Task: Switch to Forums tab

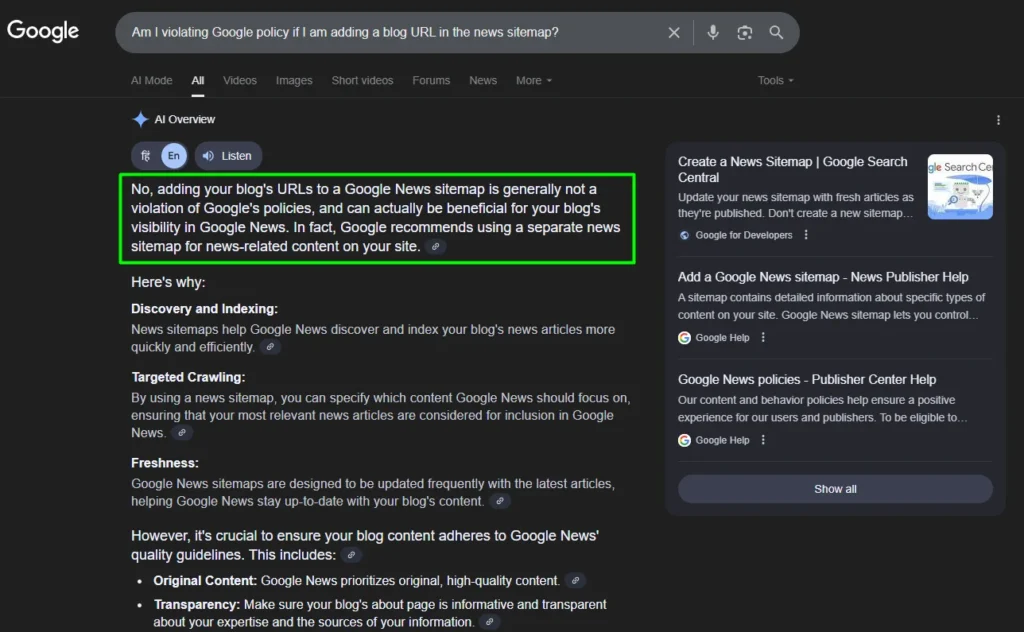Action: (431, 80)
